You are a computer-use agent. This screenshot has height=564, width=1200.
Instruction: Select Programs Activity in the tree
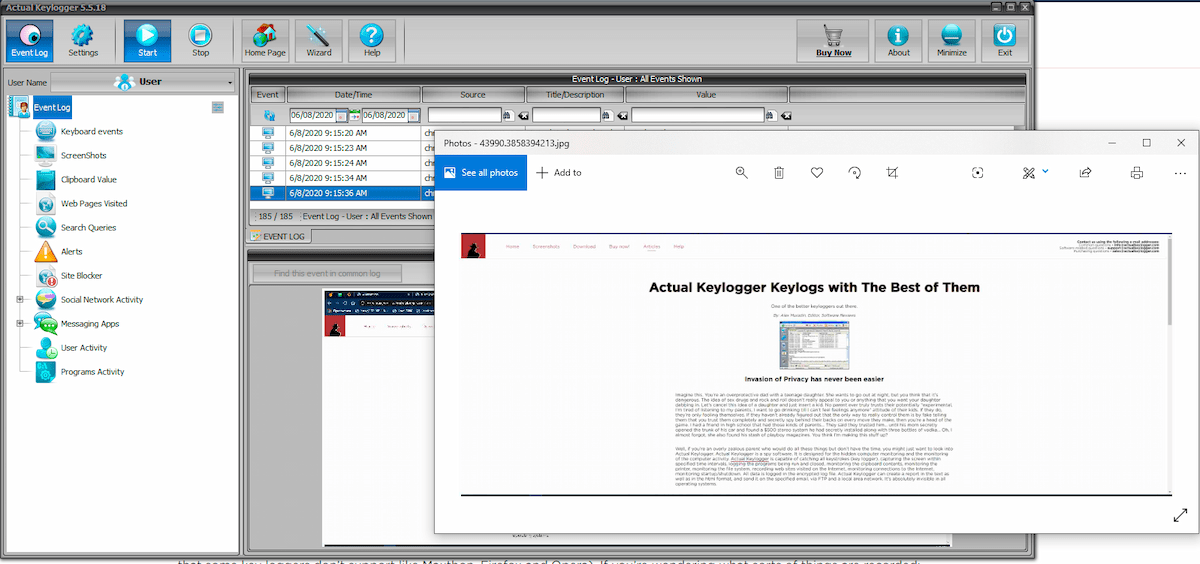[x=92, y=371]
